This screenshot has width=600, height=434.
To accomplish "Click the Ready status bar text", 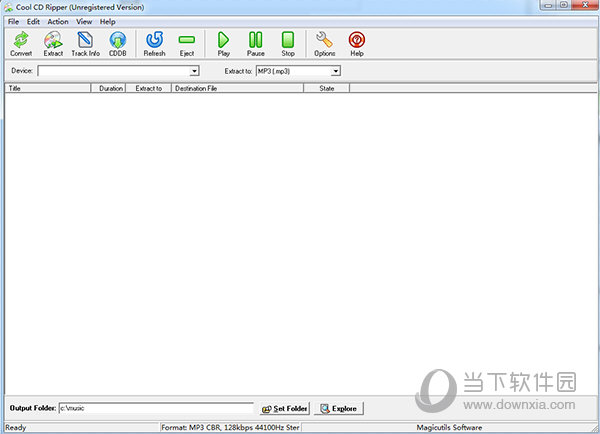I will click(16, 427).
